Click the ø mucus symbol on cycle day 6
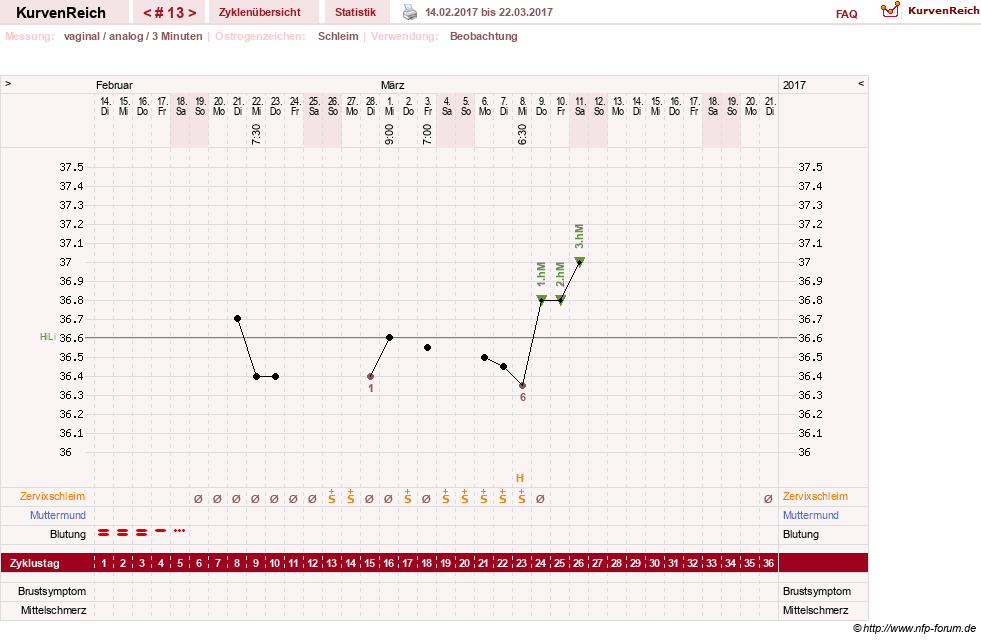 (198, 499)
